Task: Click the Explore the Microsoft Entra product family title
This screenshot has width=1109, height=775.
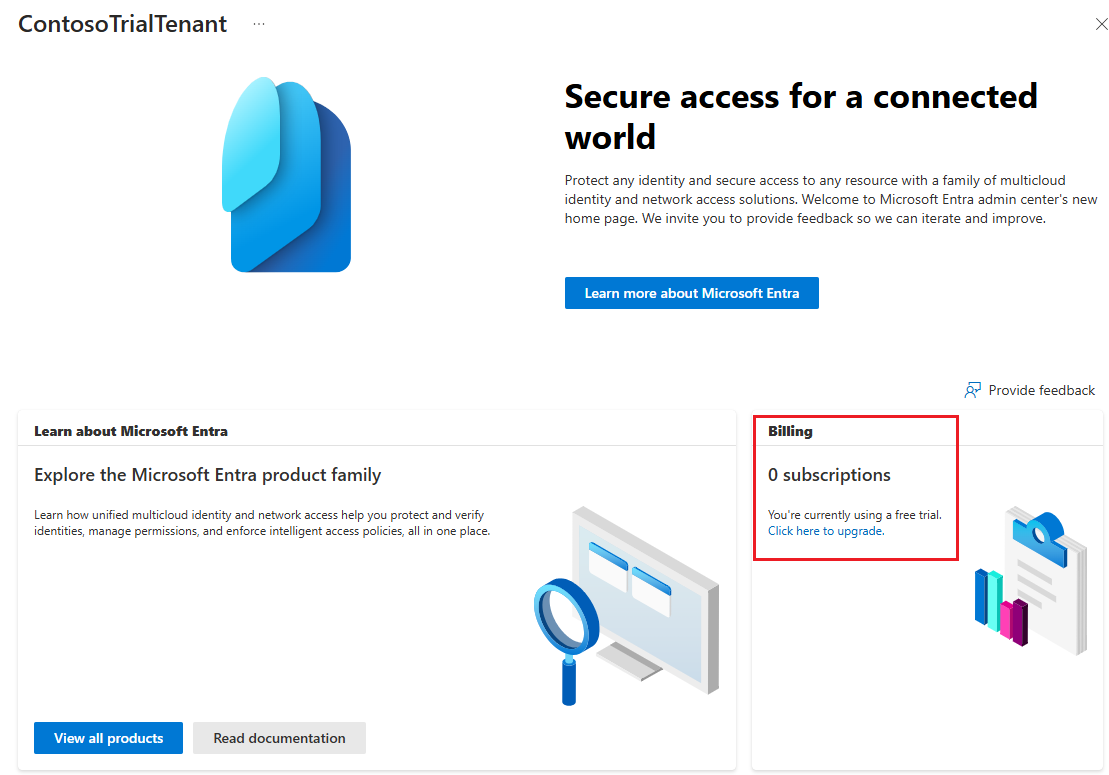Action: (205, 474)
